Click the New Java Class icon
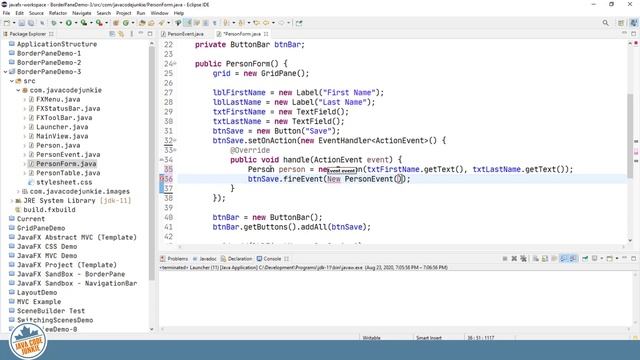The width and height of the screenshot is (640, 360). [126, 23]
